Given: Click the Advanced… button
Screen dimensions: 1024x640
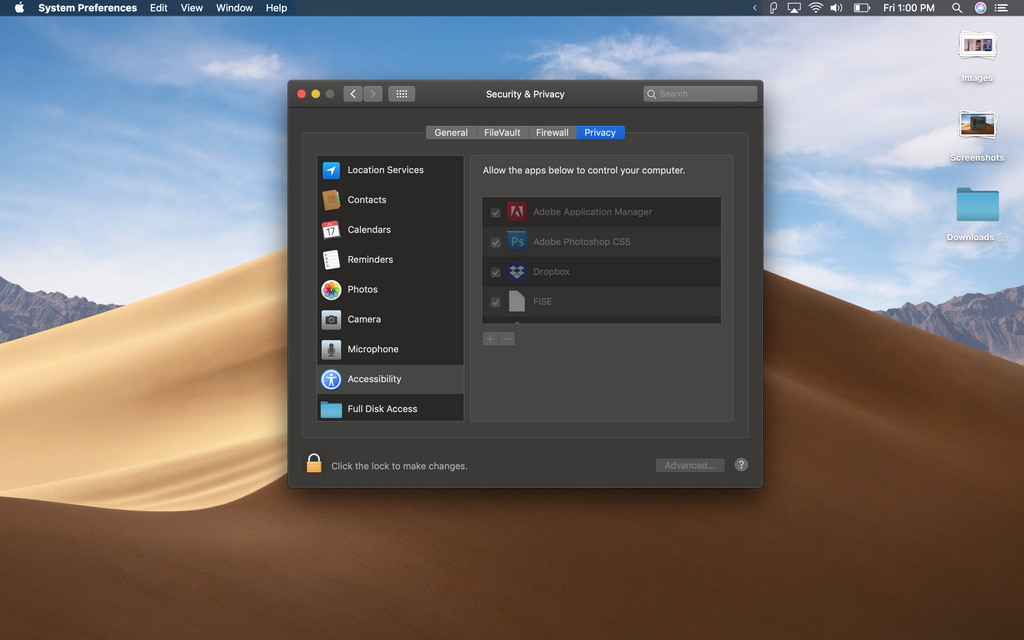Looking at the screenshot, I should coord(689,465).
